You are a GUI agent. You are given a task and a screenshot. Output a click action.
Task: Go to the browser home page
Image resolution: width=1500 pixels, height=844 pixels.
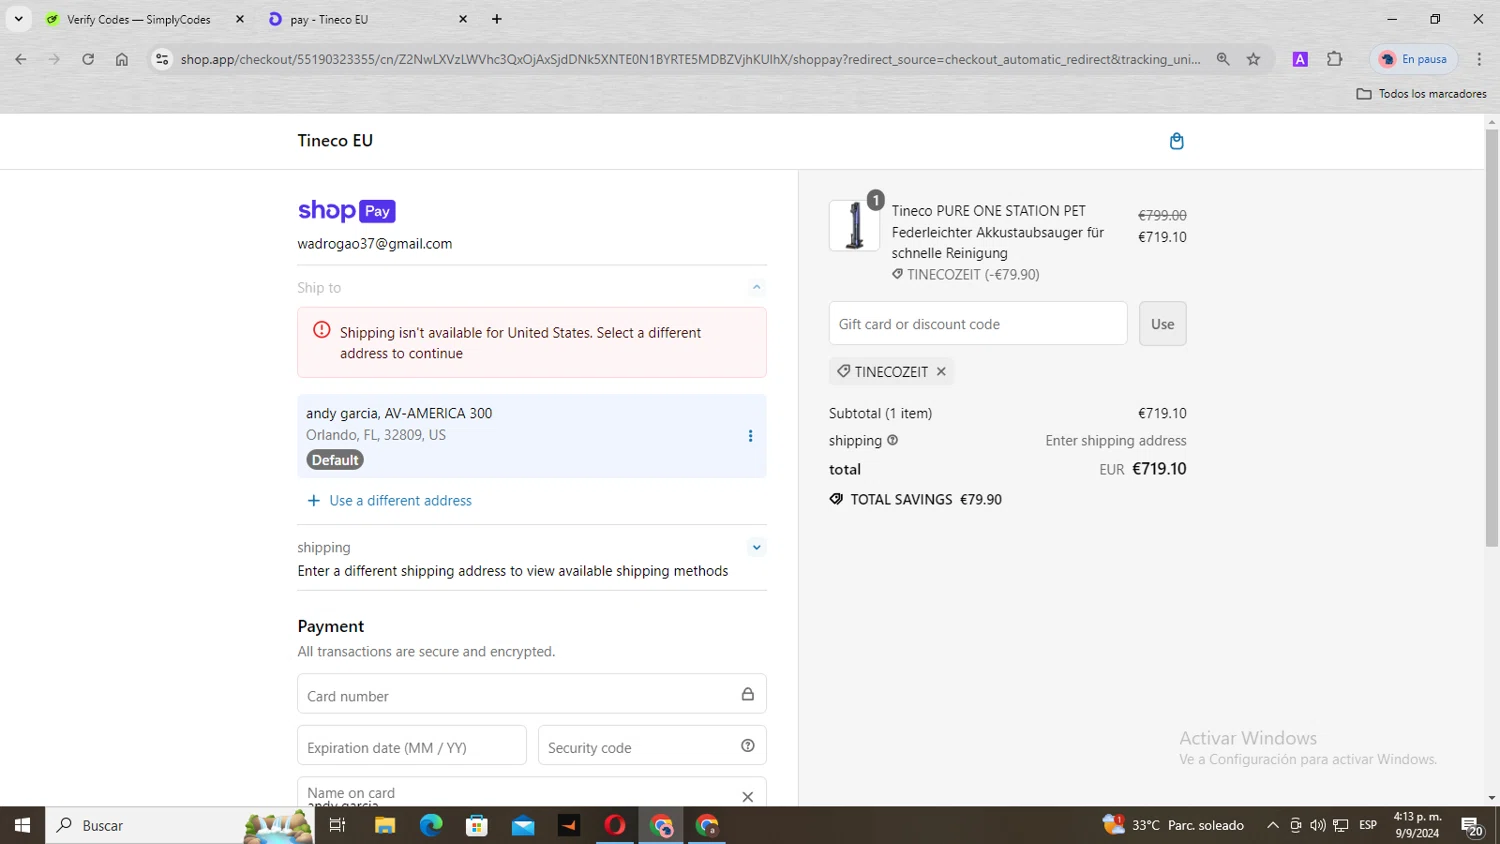coord(122,59)
